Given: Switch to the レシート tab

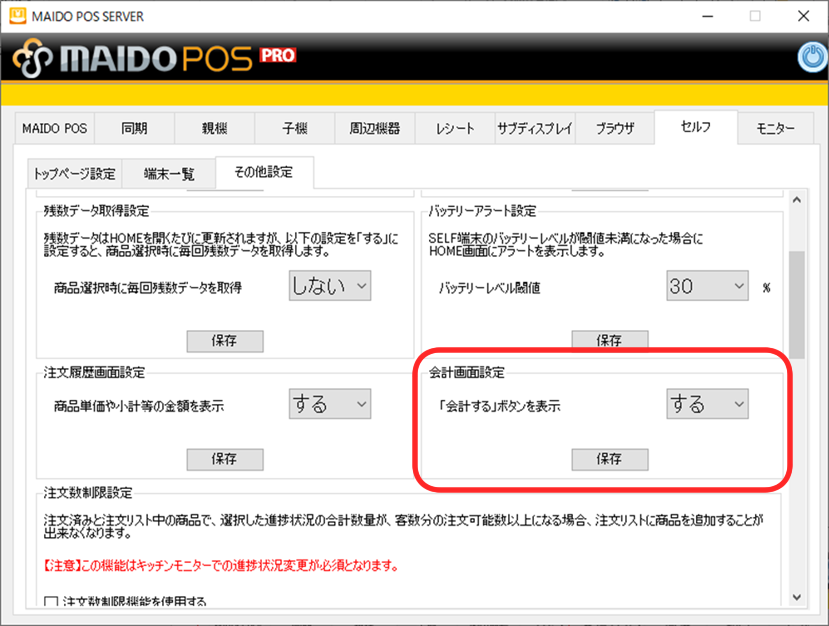Looking at the screenshot, I should click(x=455, y=128).
